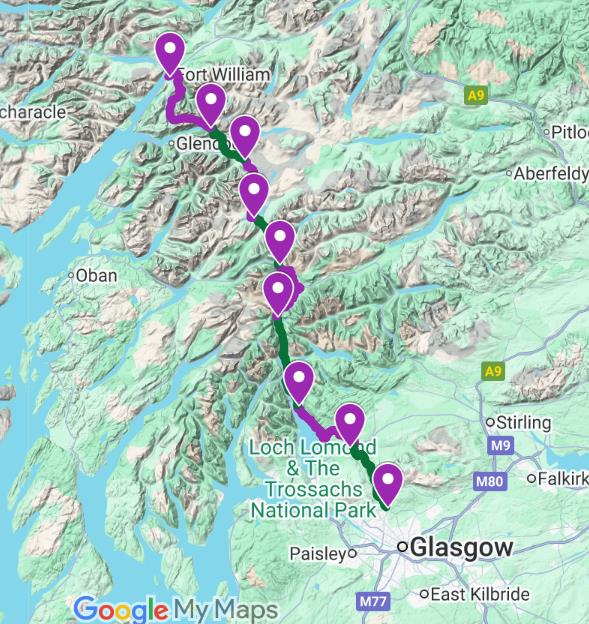The image size is (589, 624).
Task: Select the long green route segment above Loch Lomond
Action: click(283, 344)
